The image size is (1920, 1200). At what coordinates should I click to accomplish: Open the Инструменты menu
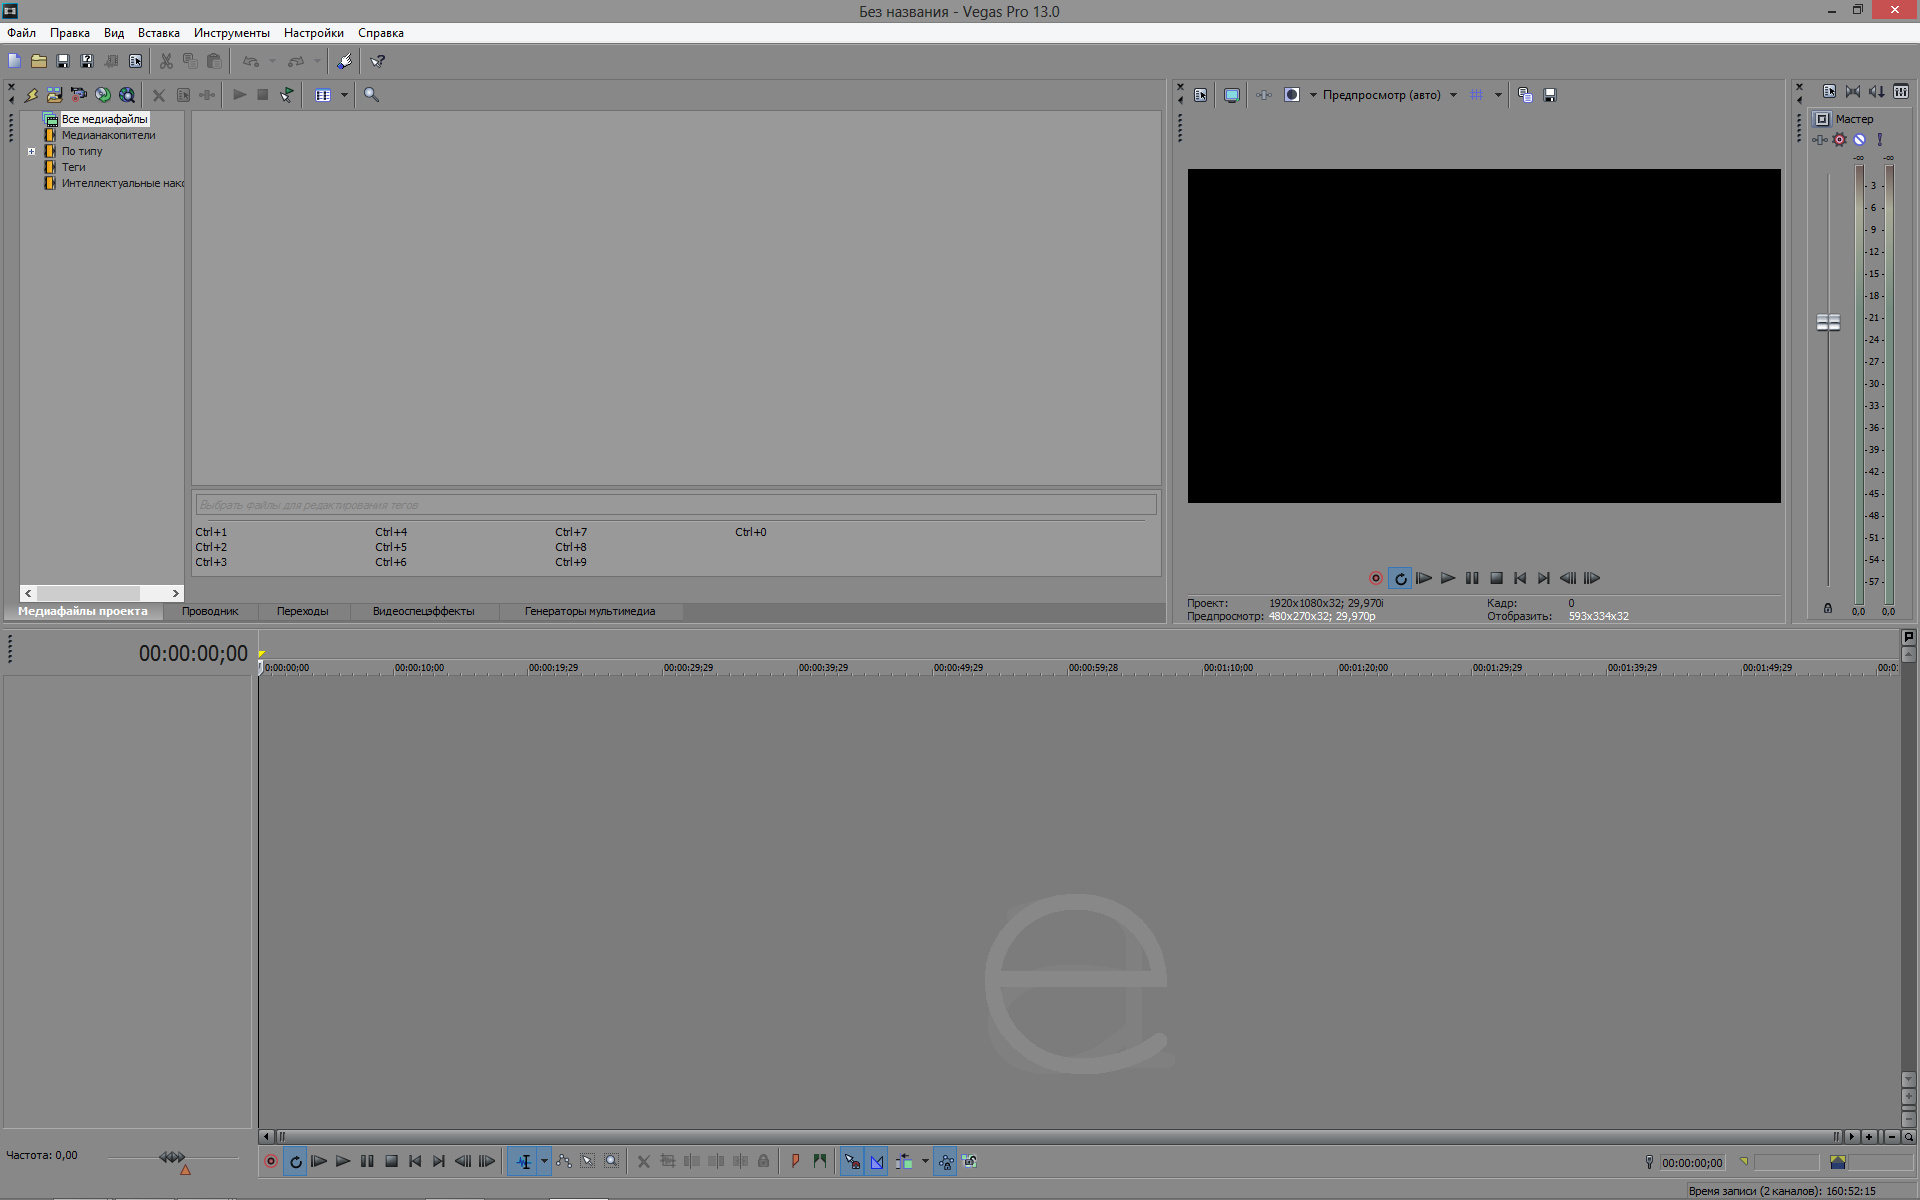coord(231,33)
